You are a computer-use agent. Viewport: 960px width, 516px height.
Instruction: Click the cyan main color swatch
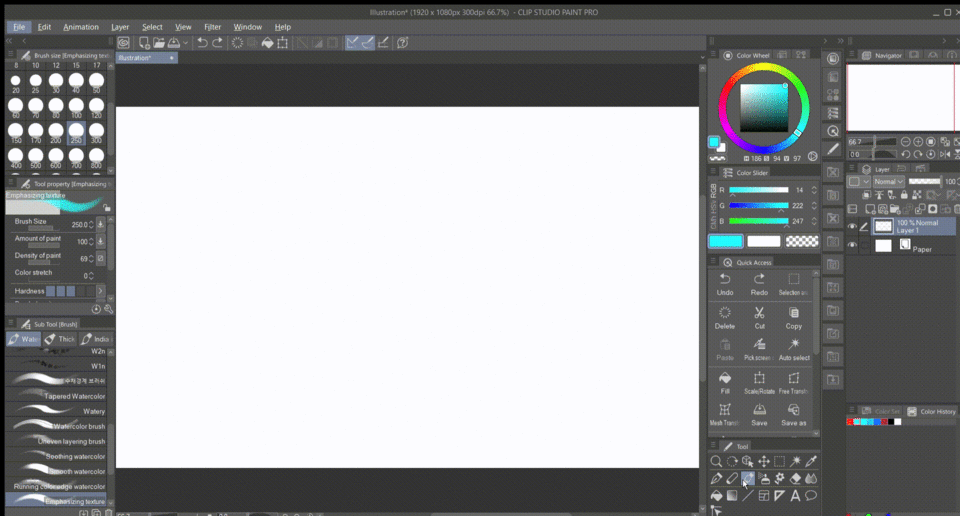coord(726,241)
